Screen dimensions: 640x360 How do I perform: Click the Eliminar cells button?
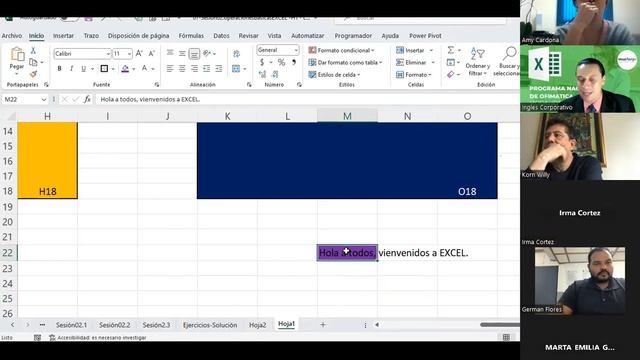click(415, 62)
